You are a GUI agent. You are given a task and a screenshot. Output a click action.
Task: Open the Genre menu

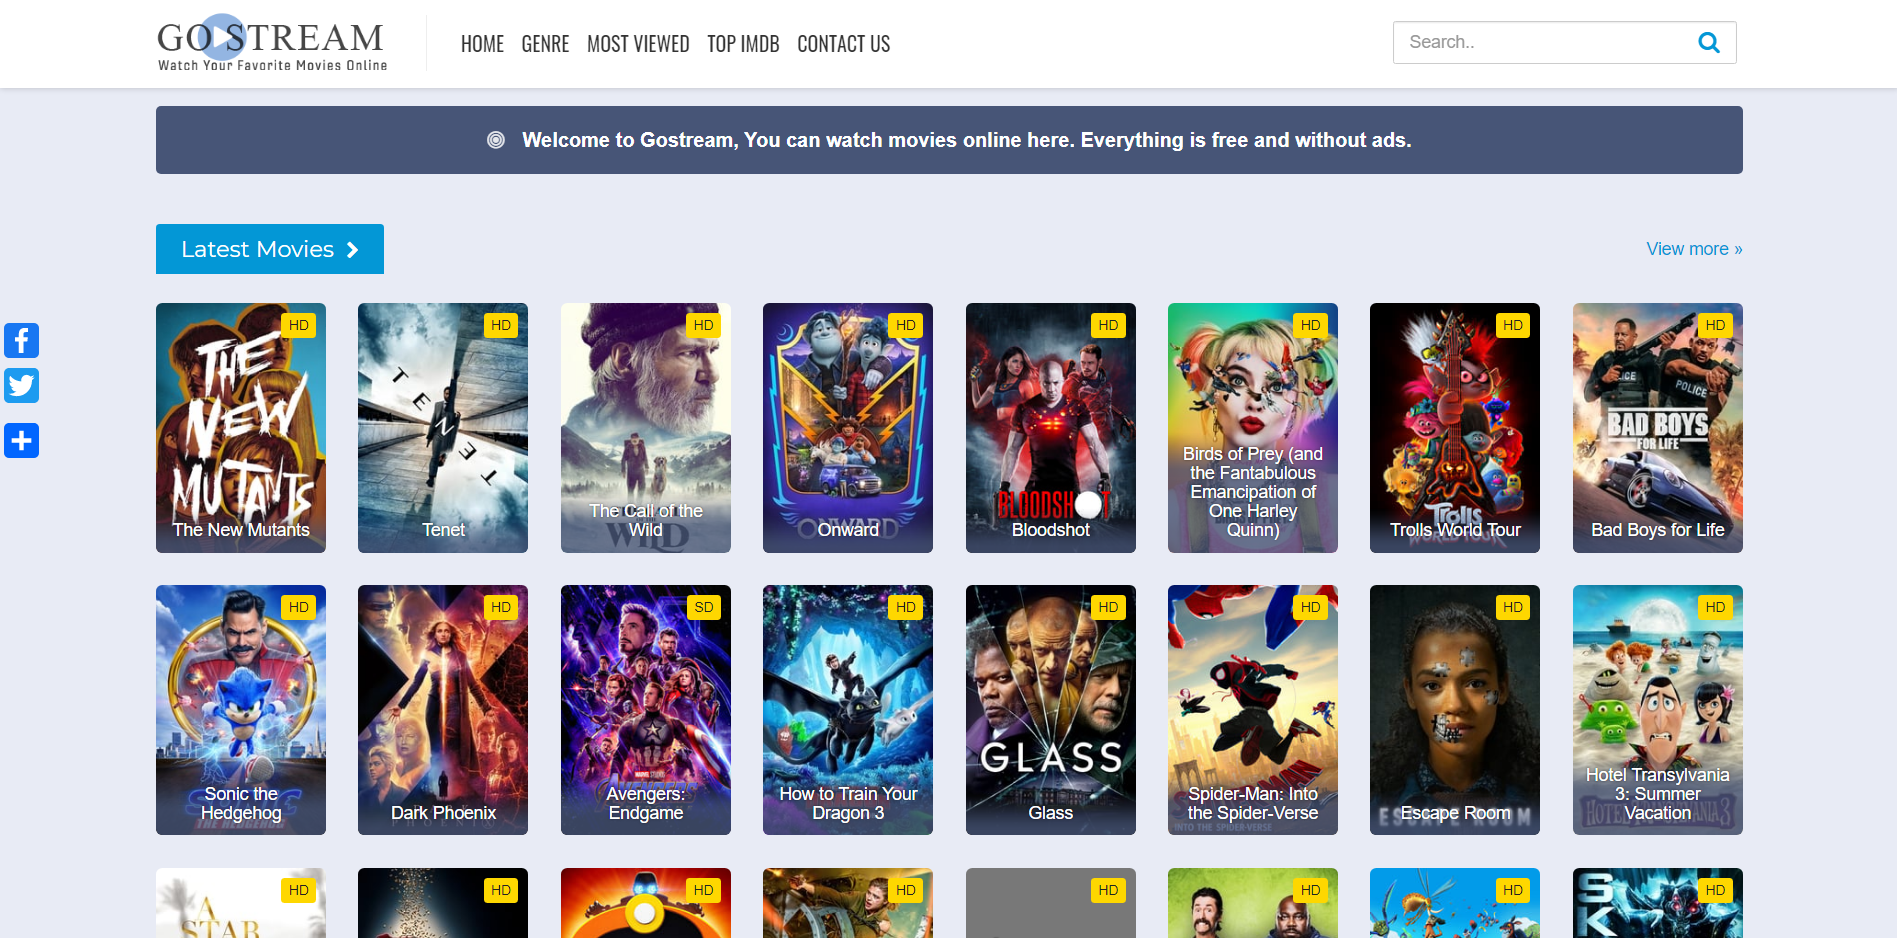click(545, 44)
